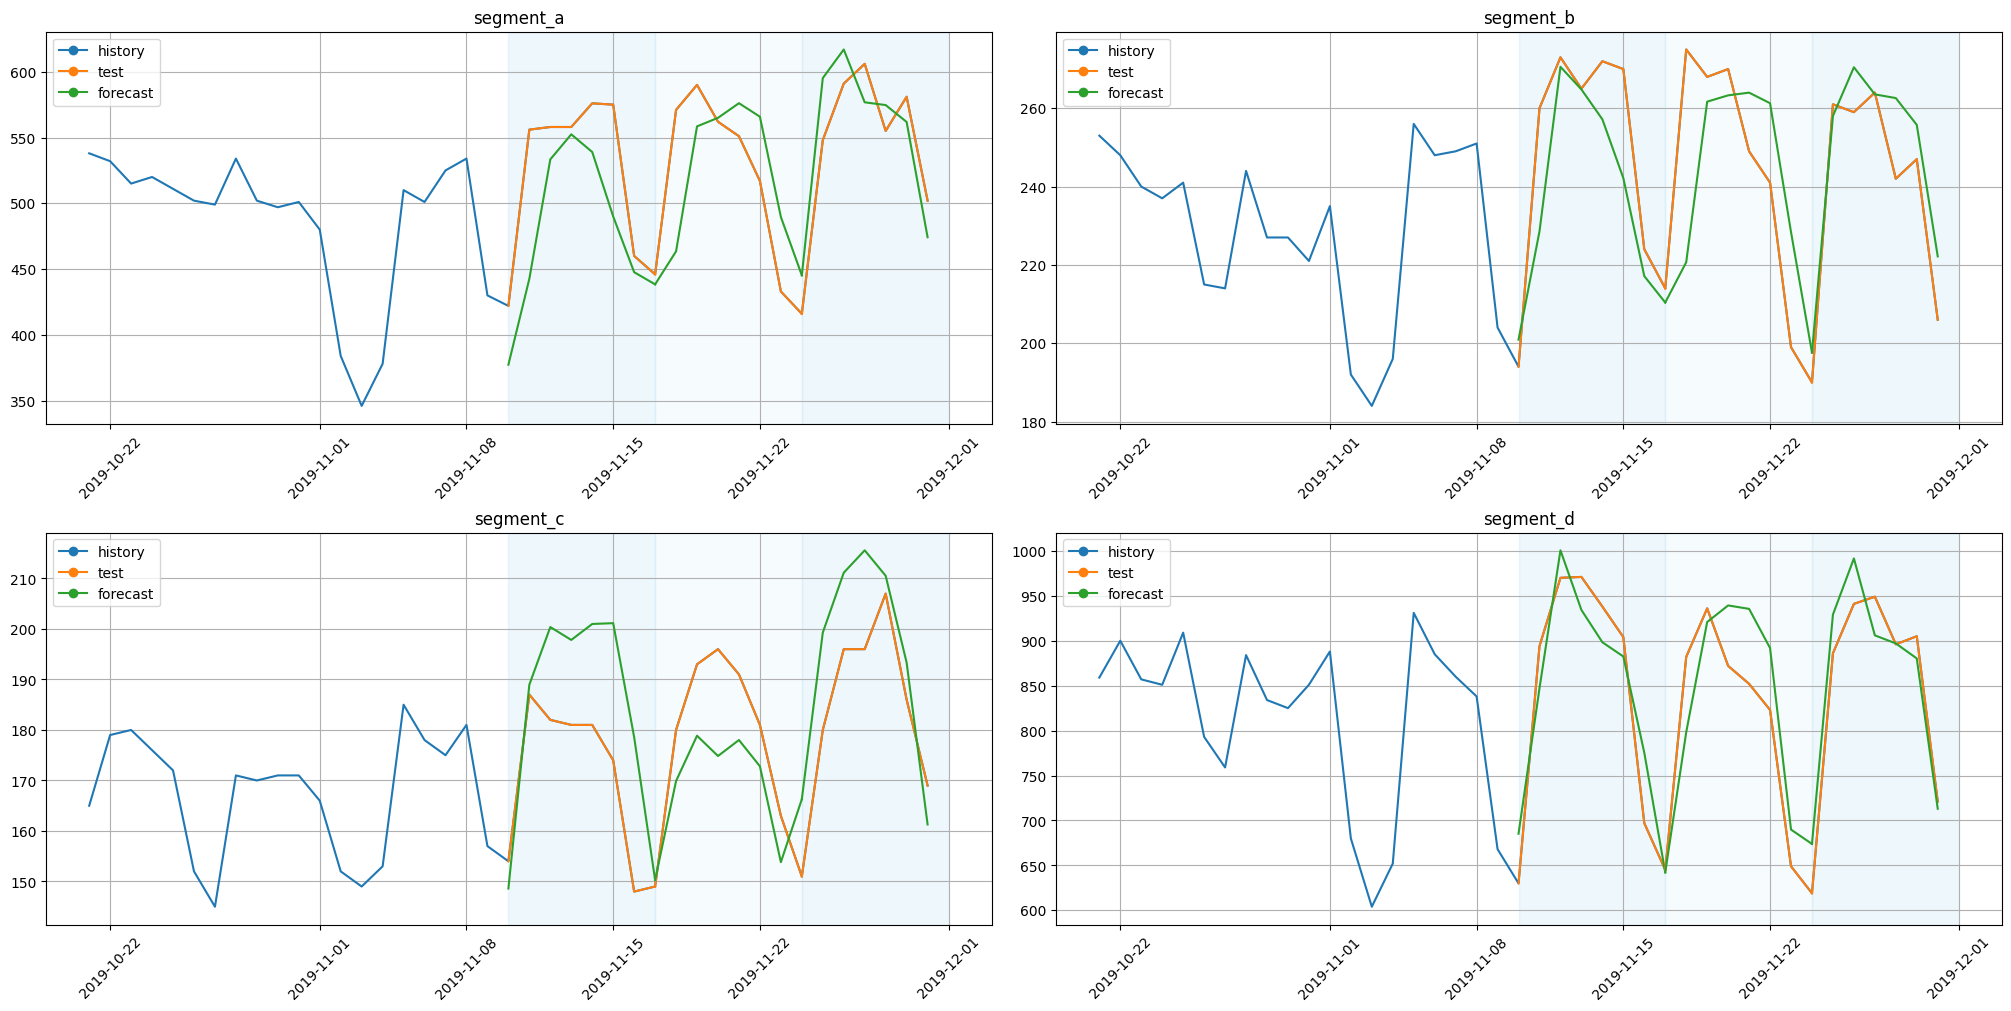Click the segment_d chart title

tap(1529, 519)
